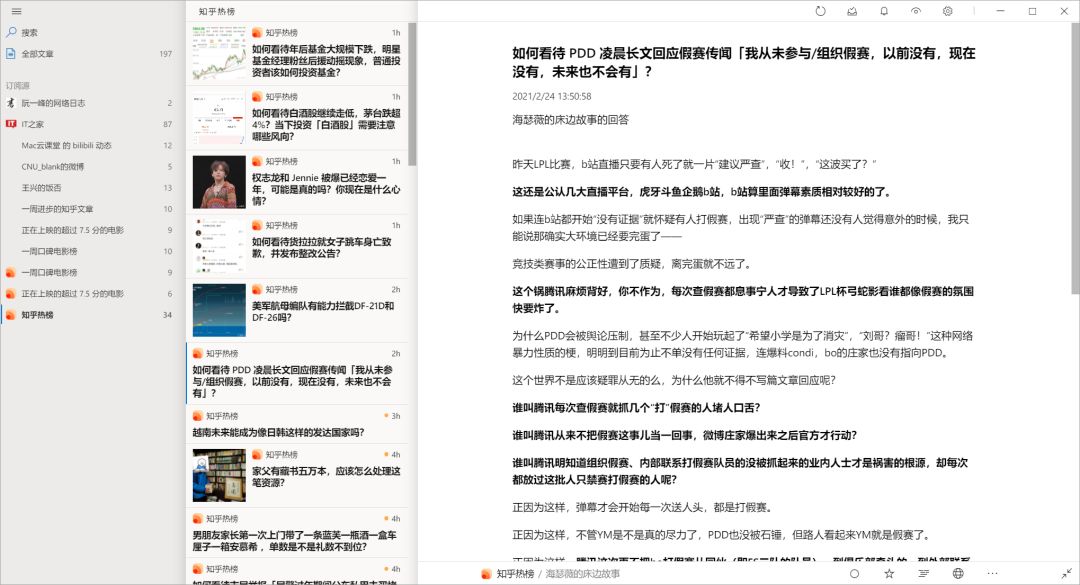The image size is (1080, 585).
Task: Select 一周口碑电影榜 feed with count 9
Action: click(x=92, y=273)
